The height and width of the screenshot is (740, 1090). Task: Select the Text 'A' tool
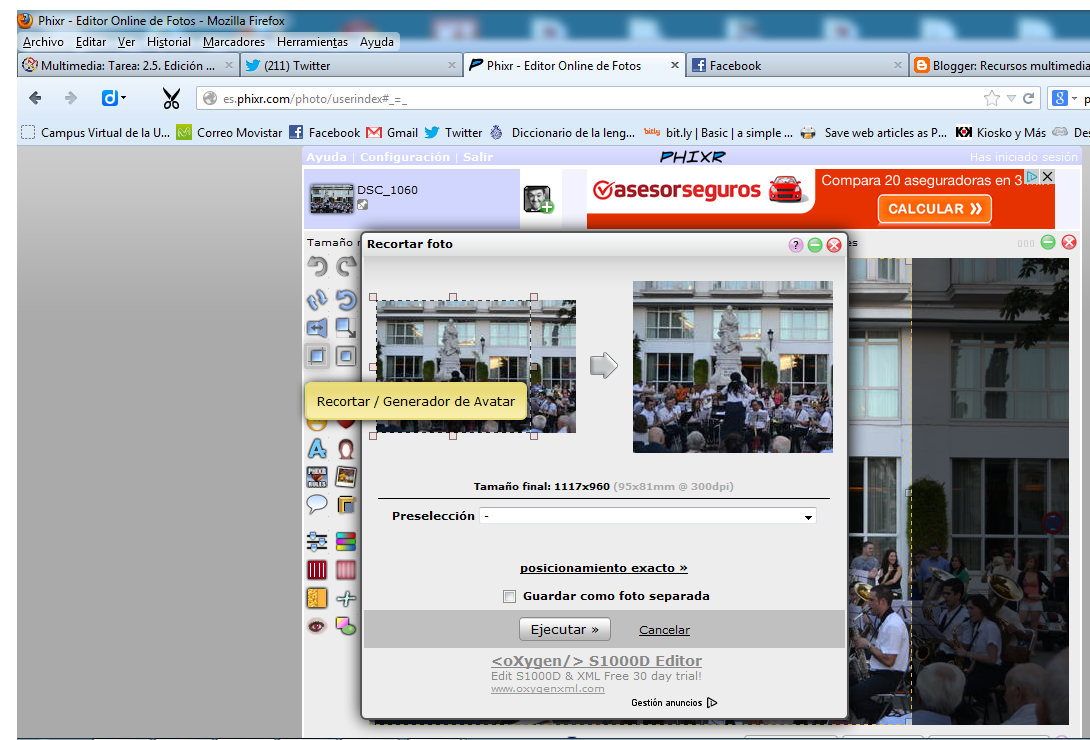point(317,449)
